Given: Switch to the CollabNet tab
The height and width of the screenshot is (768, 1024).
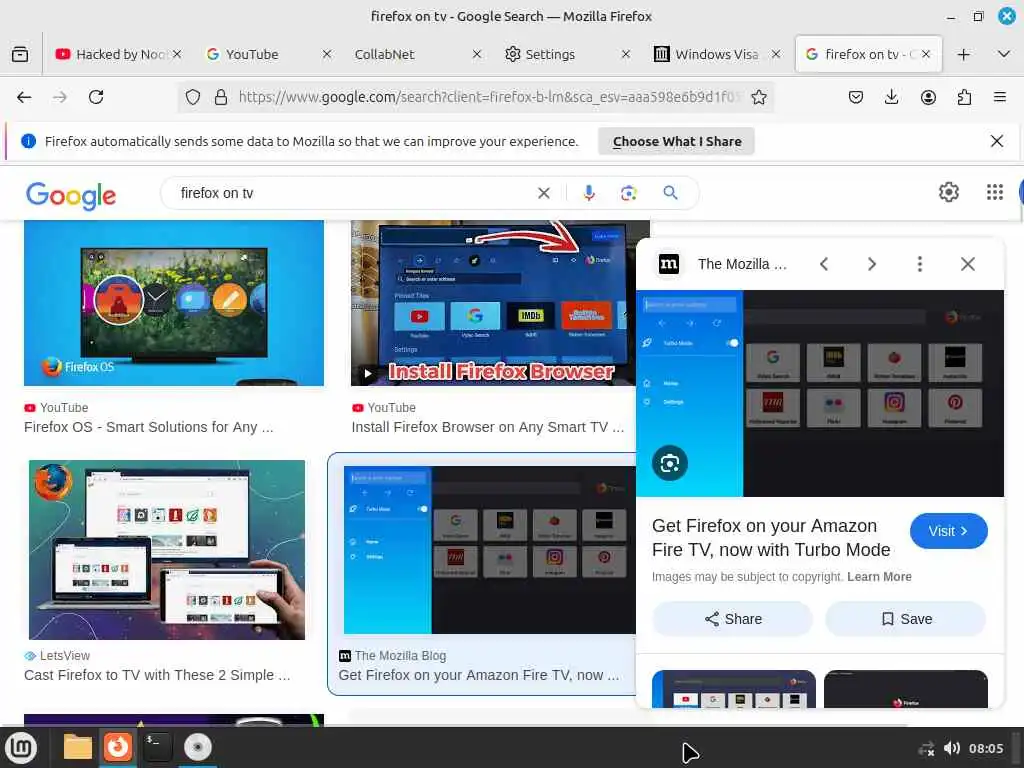Looking at the screenshot, I should (x=409, y=54).
